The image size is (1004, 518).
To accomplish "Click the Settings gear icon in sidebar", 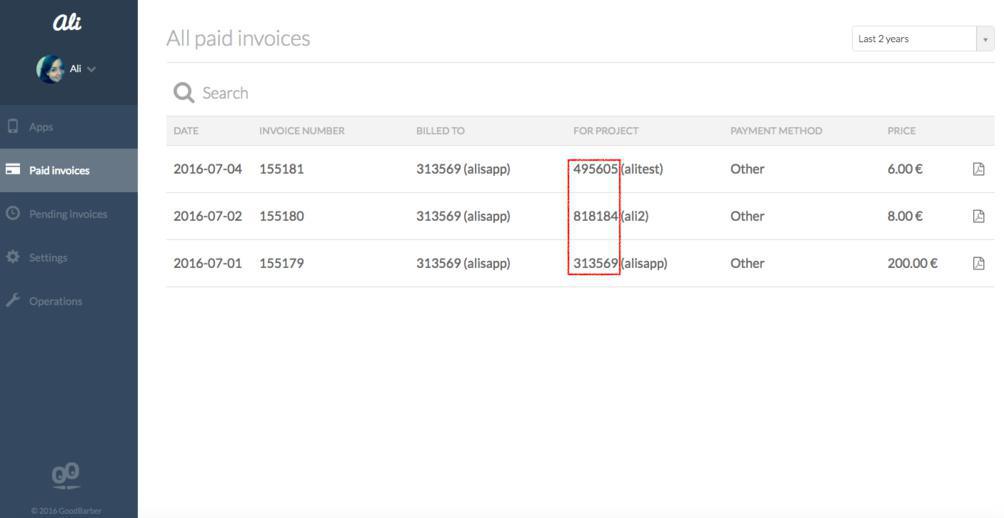I will 13,257.
